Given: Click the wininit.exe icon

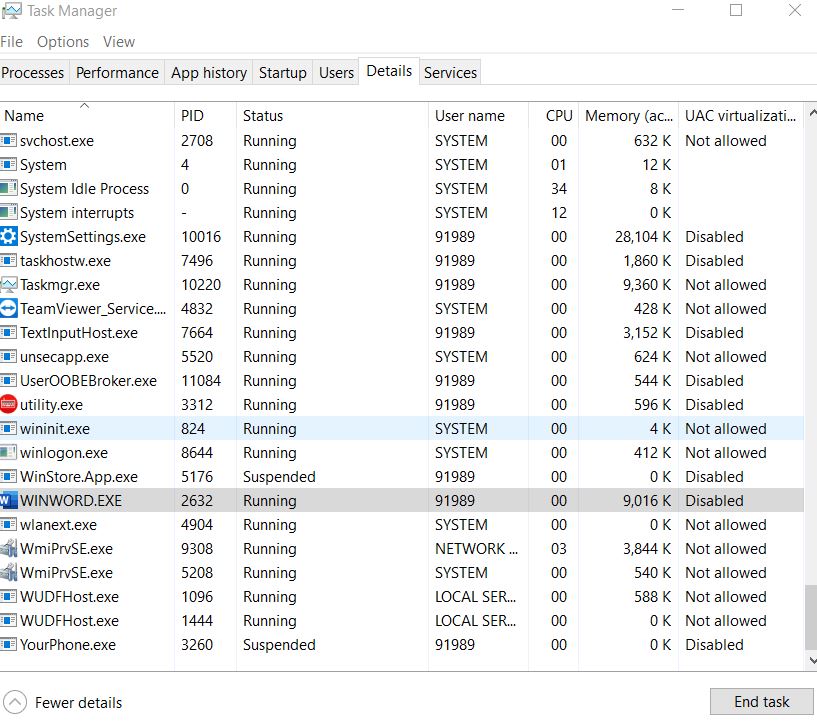Looking at the screenshot, I should tap(8, 429).
